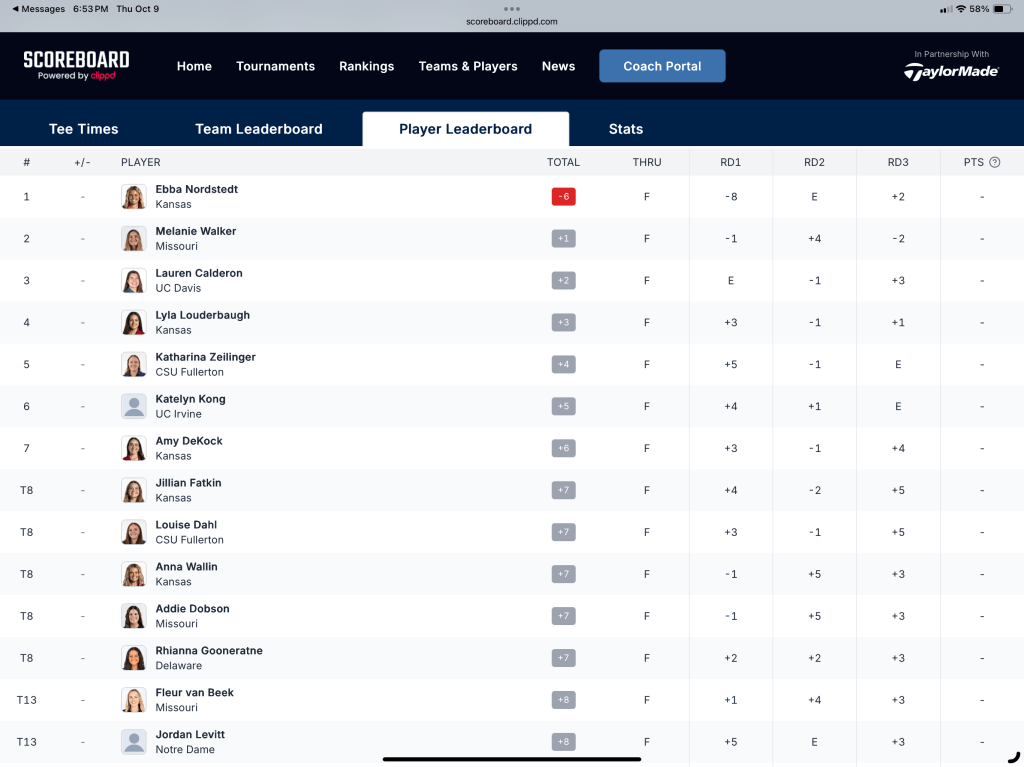Click the TOTAL column header

tap(563, 162)
